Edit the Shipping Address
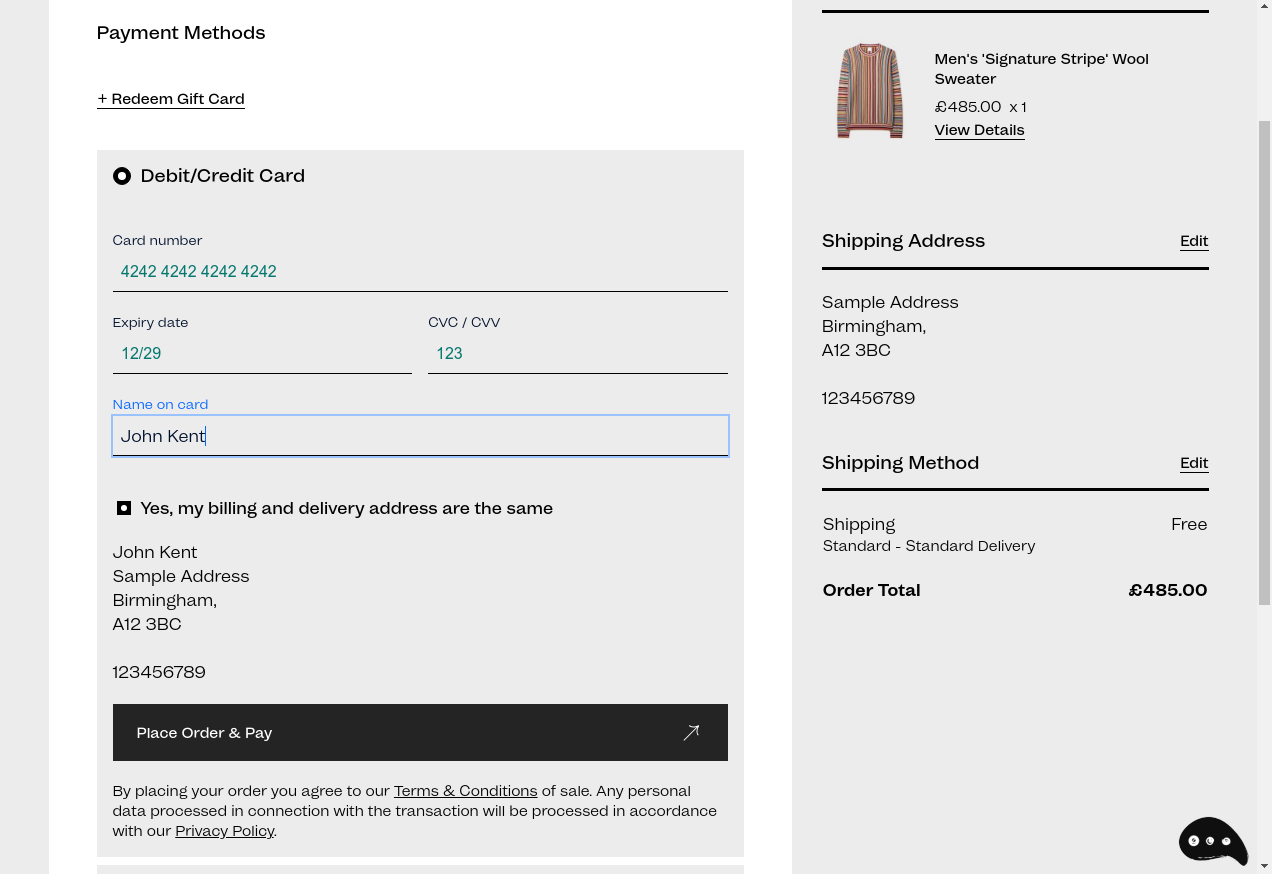This screenshot has width=1272, height=874. pos(1194,240)
